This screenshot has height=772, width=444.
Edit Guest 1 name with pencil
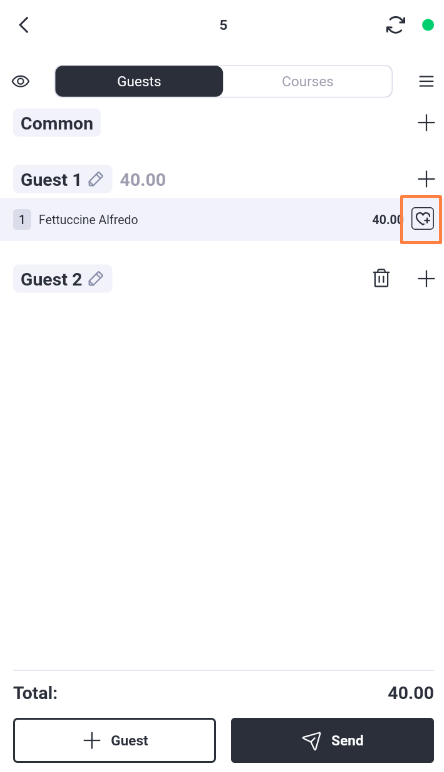pyautogui.click(x=96, y=179)
